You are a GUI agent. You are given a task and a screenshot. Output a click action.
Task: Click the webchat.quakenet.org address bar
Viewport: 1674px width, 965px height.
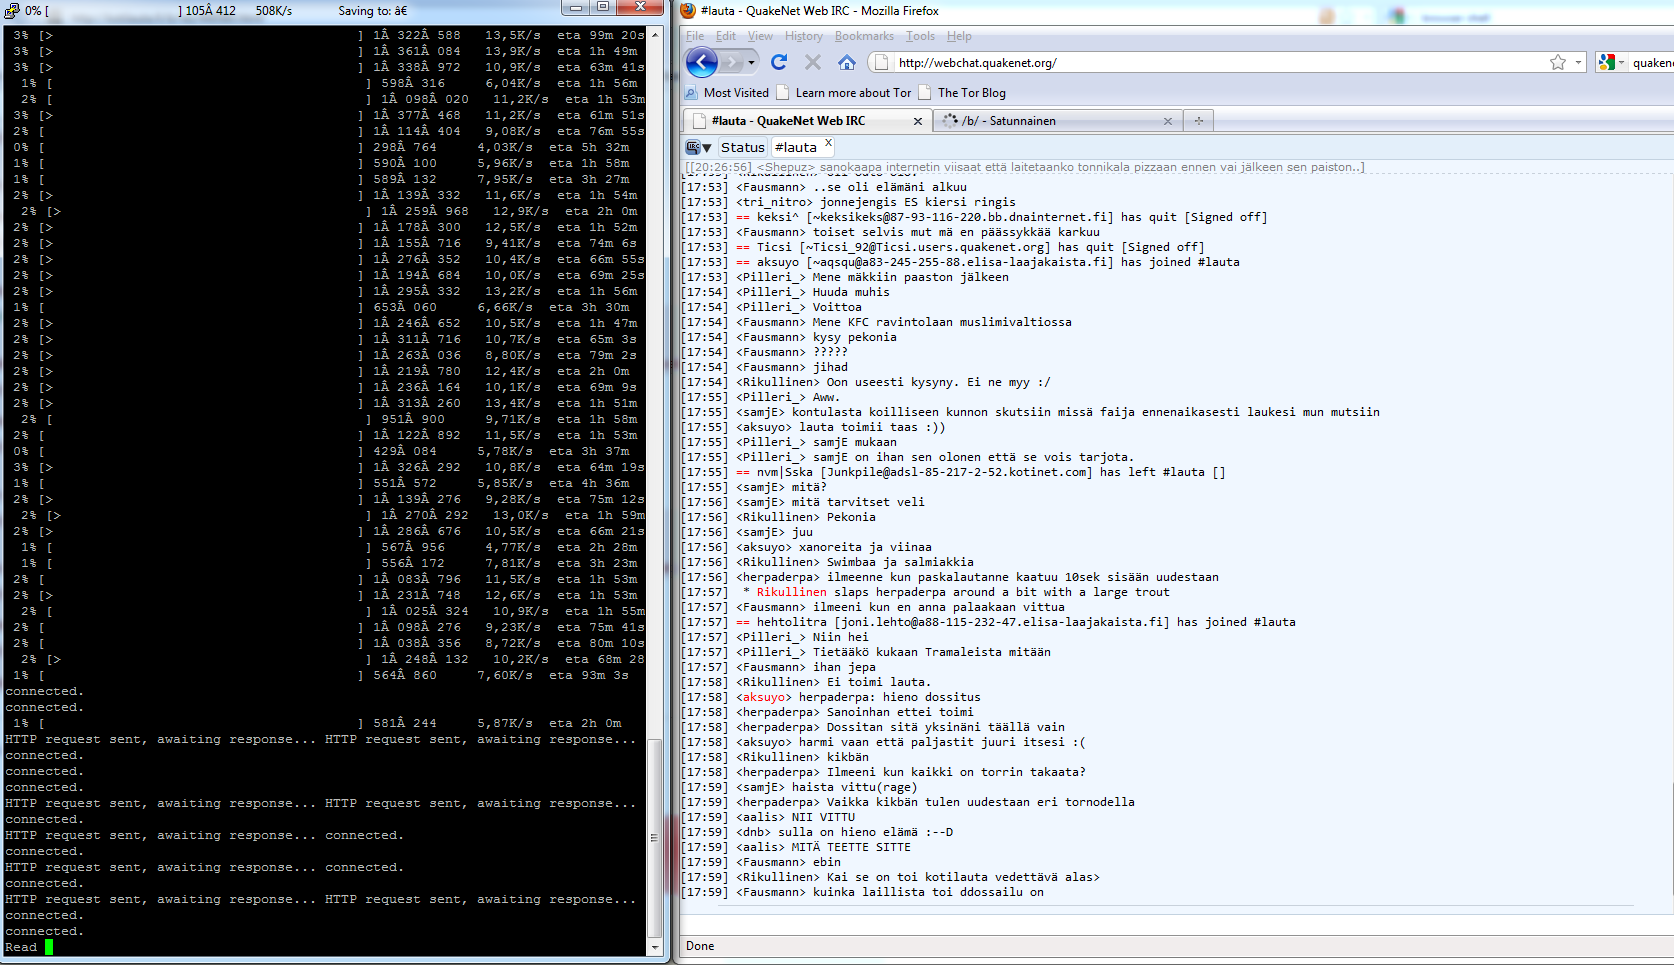click(1200, 62)
